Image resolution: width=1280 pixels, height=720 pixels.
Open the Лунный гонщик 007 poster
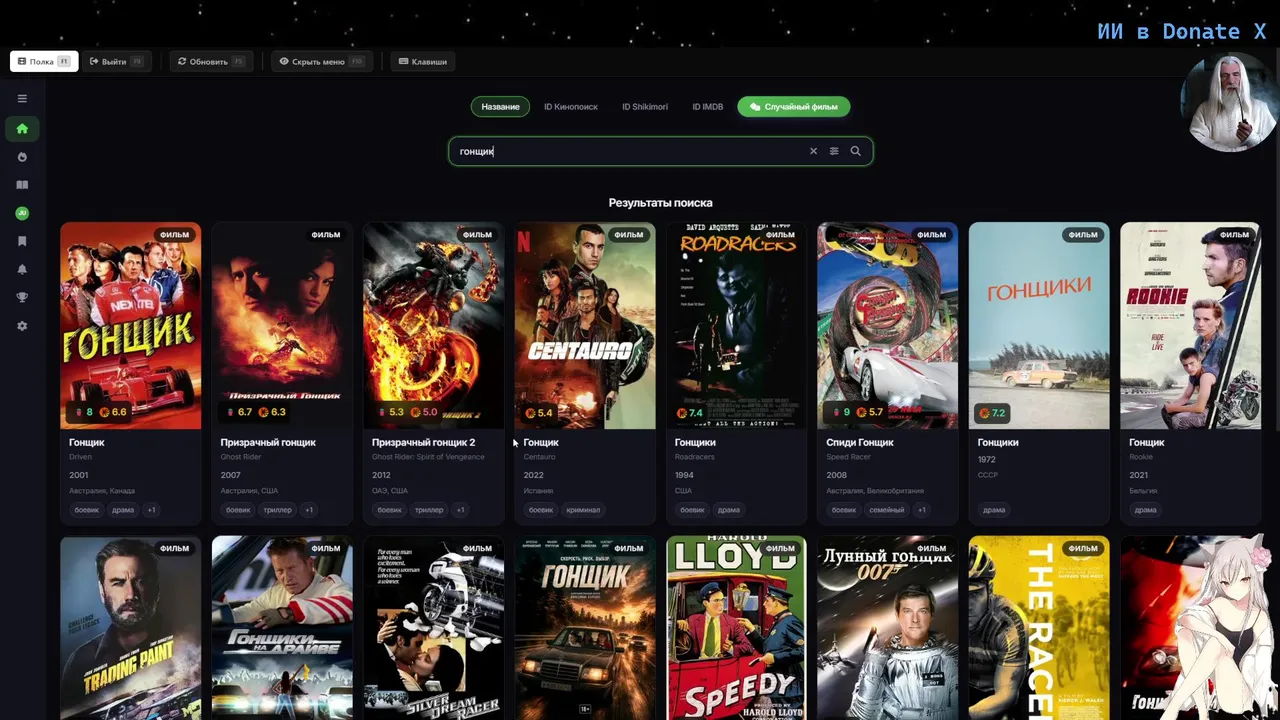[x=888, y=628]
